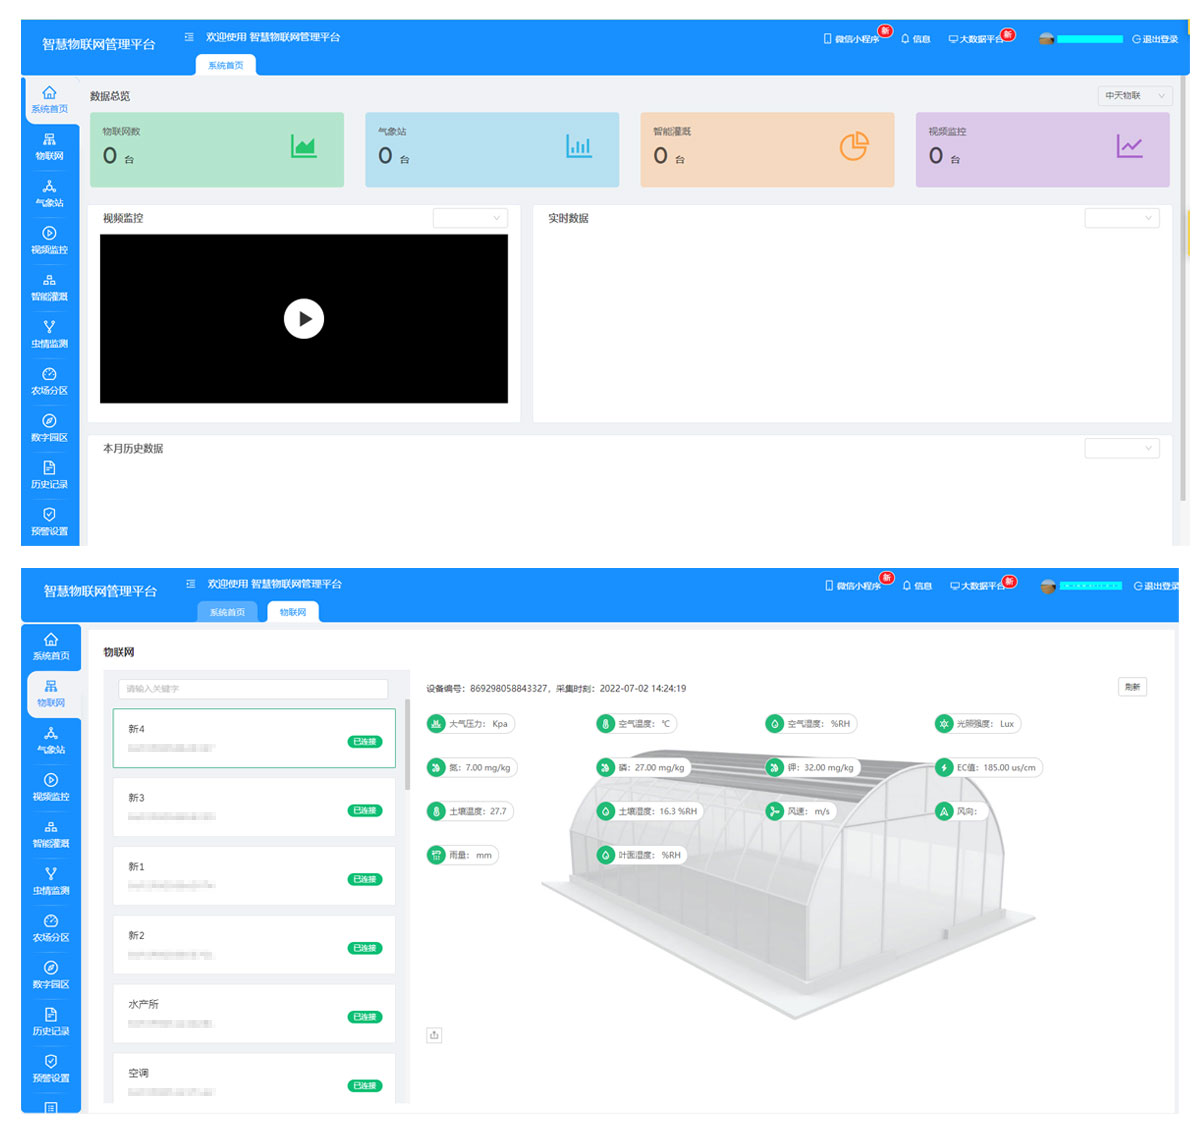The width and height of the screenshot is (1200, 1131).
Task: Click the bar chart icon on 气象站 card
Action: coord(579,147)
